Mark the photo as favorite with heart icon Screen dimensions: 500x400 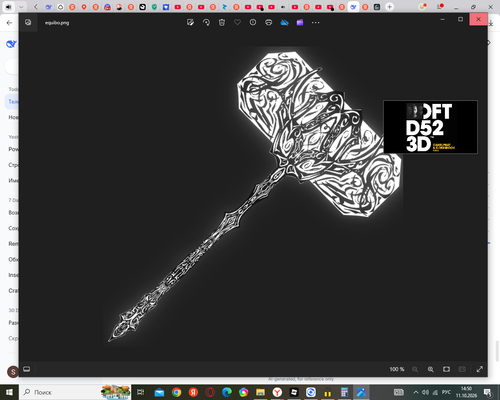(237, 22)
